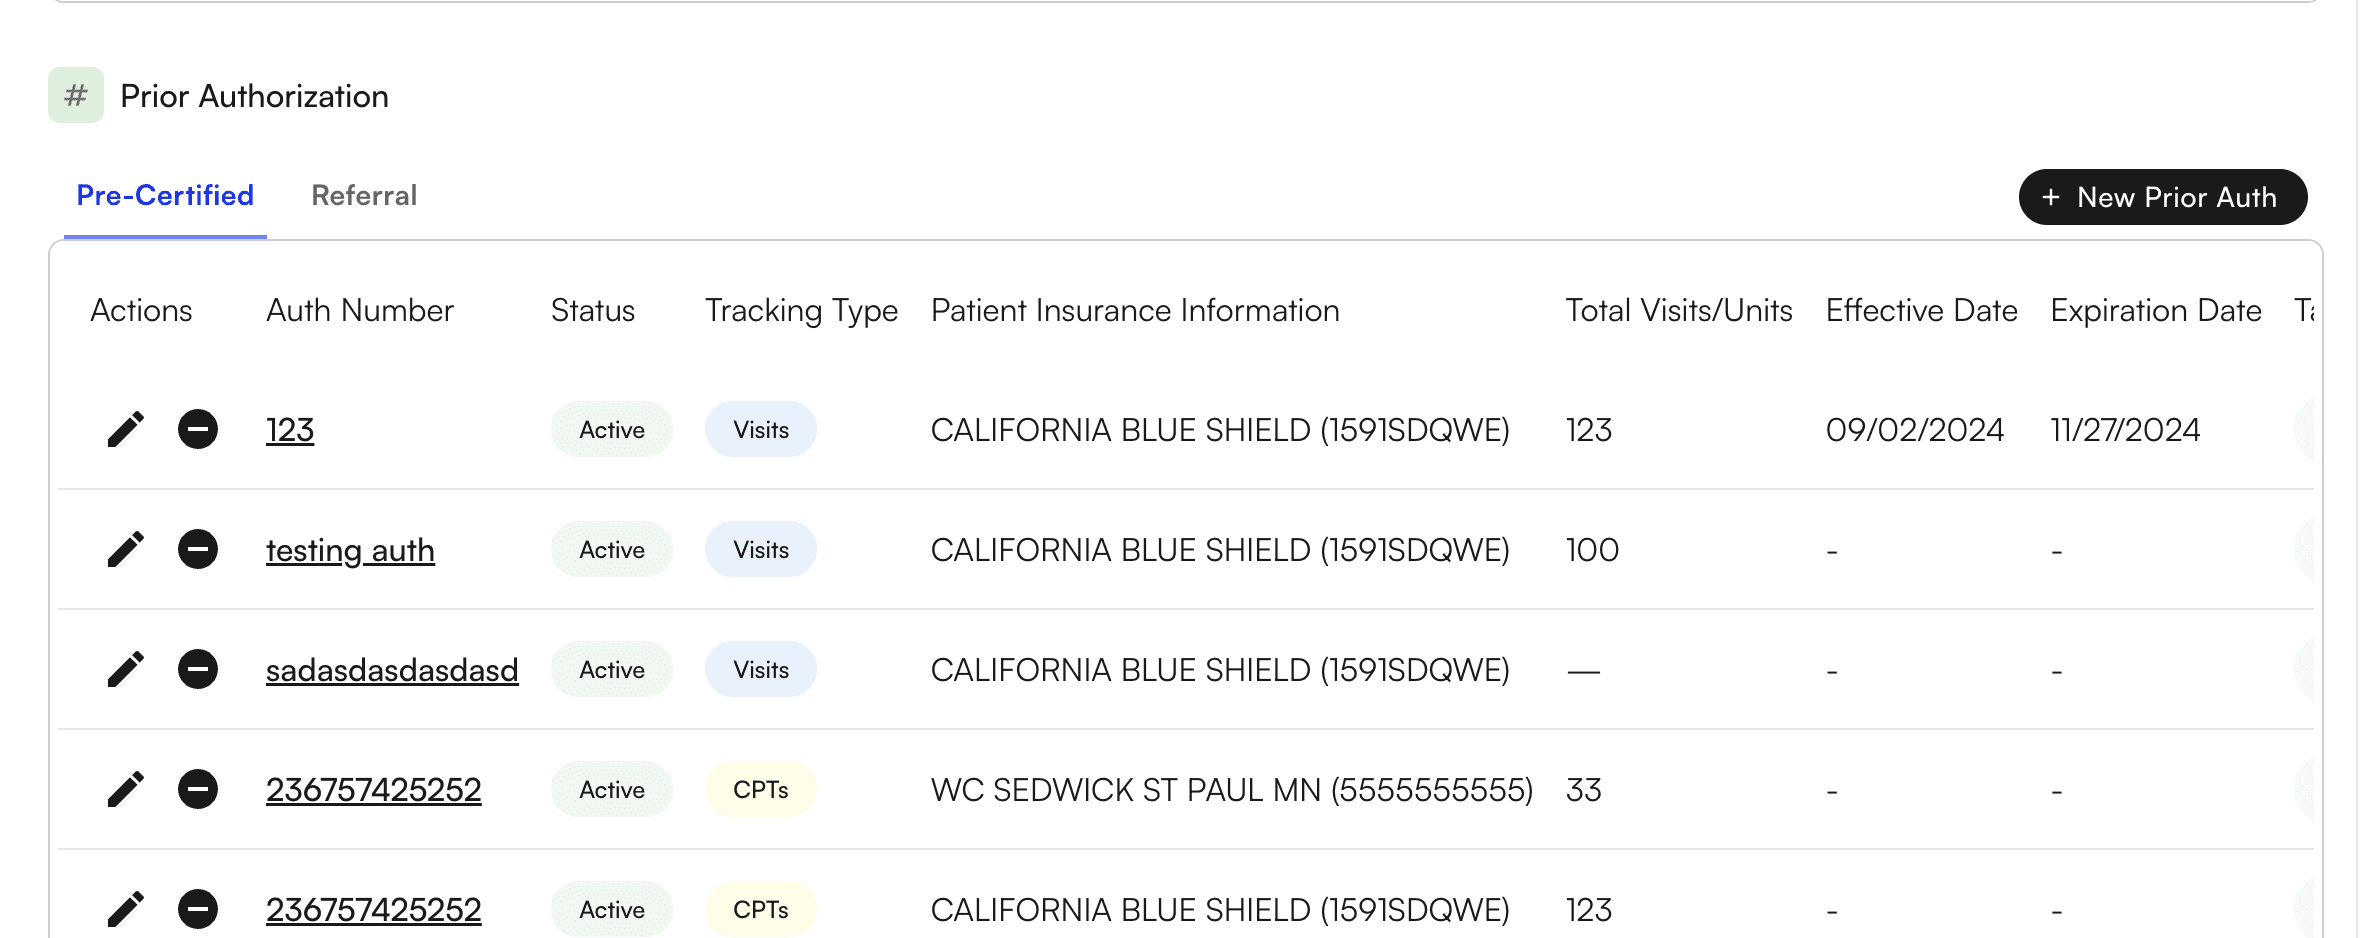
Task: Click the Prior Authorization hash icon
Action: (76, 95)
